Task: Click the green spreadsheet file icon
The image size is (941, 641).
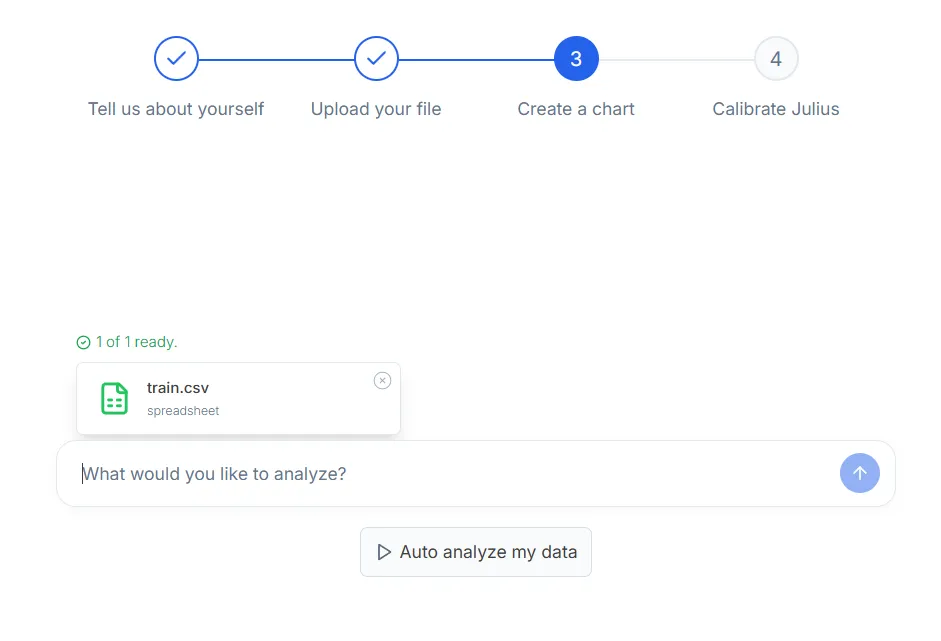Action: click(x=114, y=399)
